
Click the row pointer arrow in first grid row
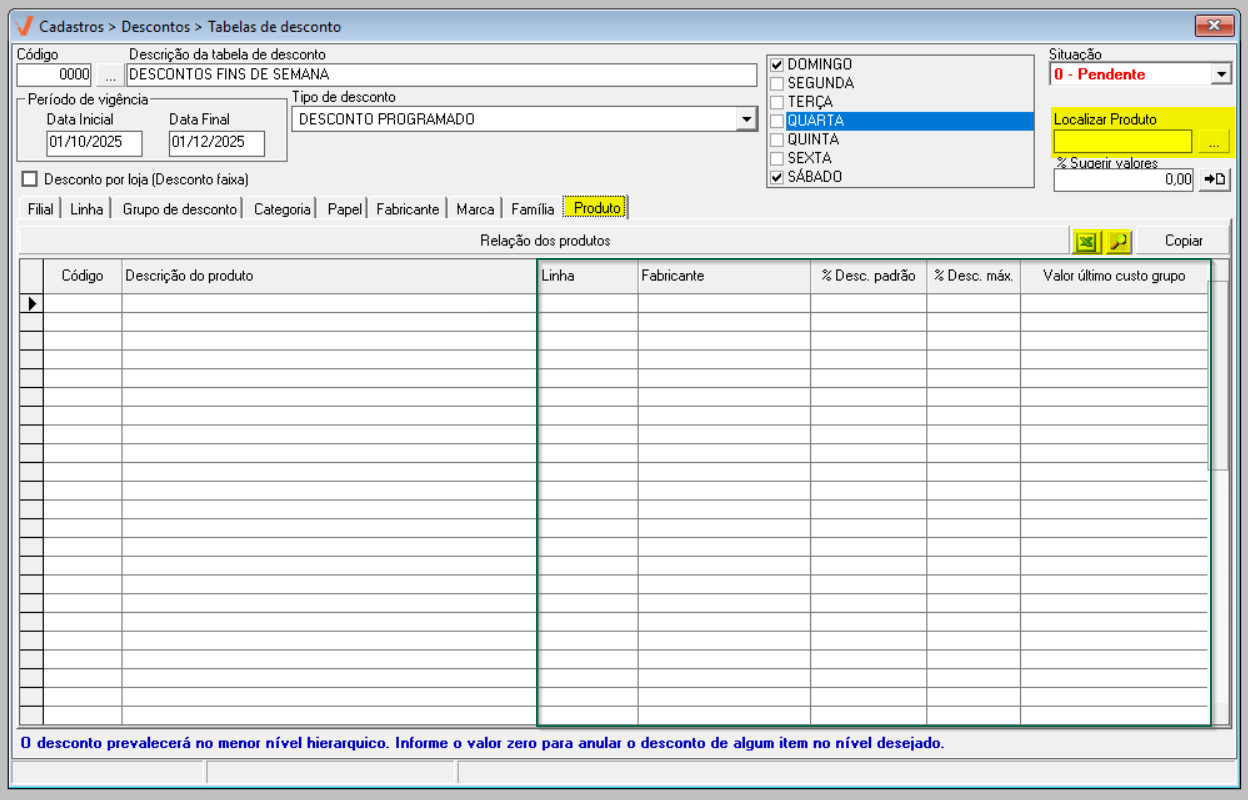31,303
